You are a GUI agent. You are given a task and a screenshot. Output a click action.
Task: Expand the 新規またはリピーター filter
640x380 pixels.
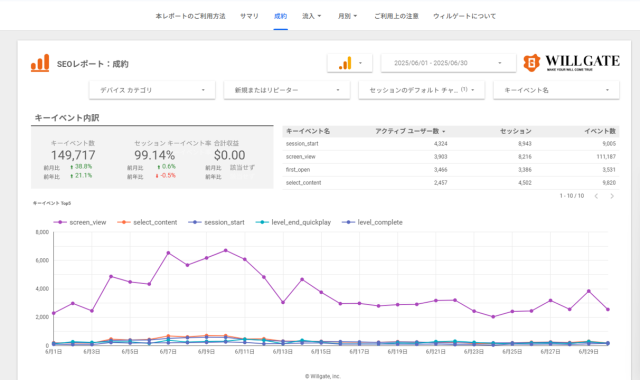pyautogui.click(x=287, y=90)
